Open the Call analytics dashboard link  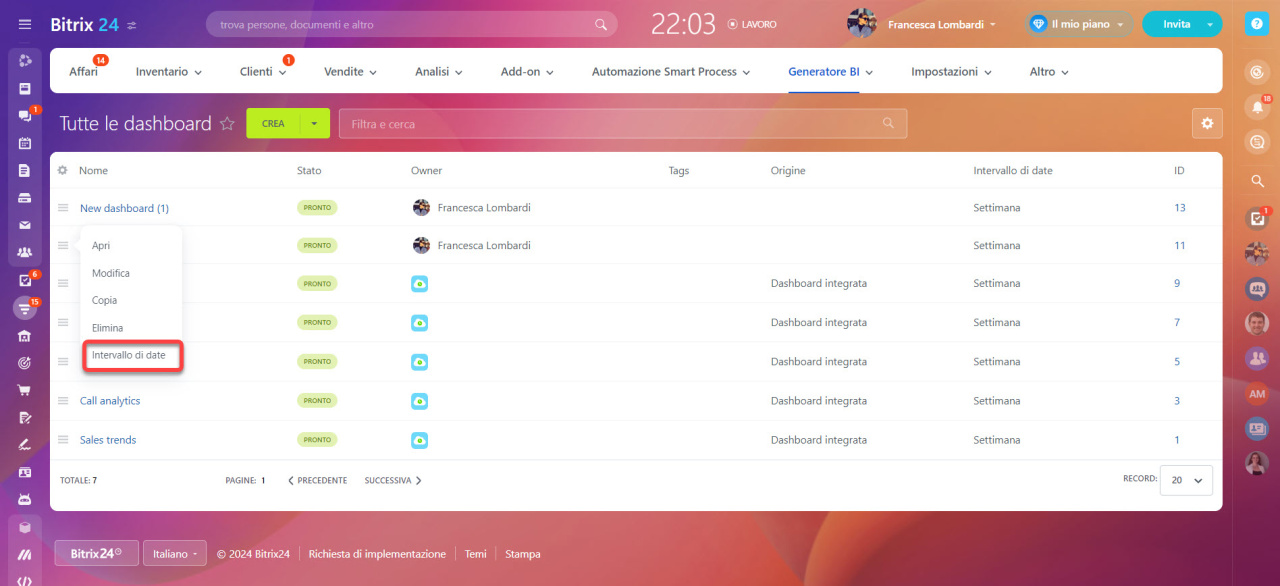pos(110,400)
